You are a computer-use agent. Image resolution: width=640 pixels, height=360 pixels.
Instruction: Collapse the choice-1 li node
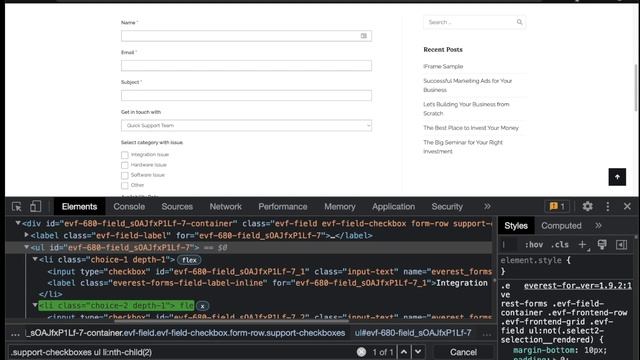(x=35, y=260)
